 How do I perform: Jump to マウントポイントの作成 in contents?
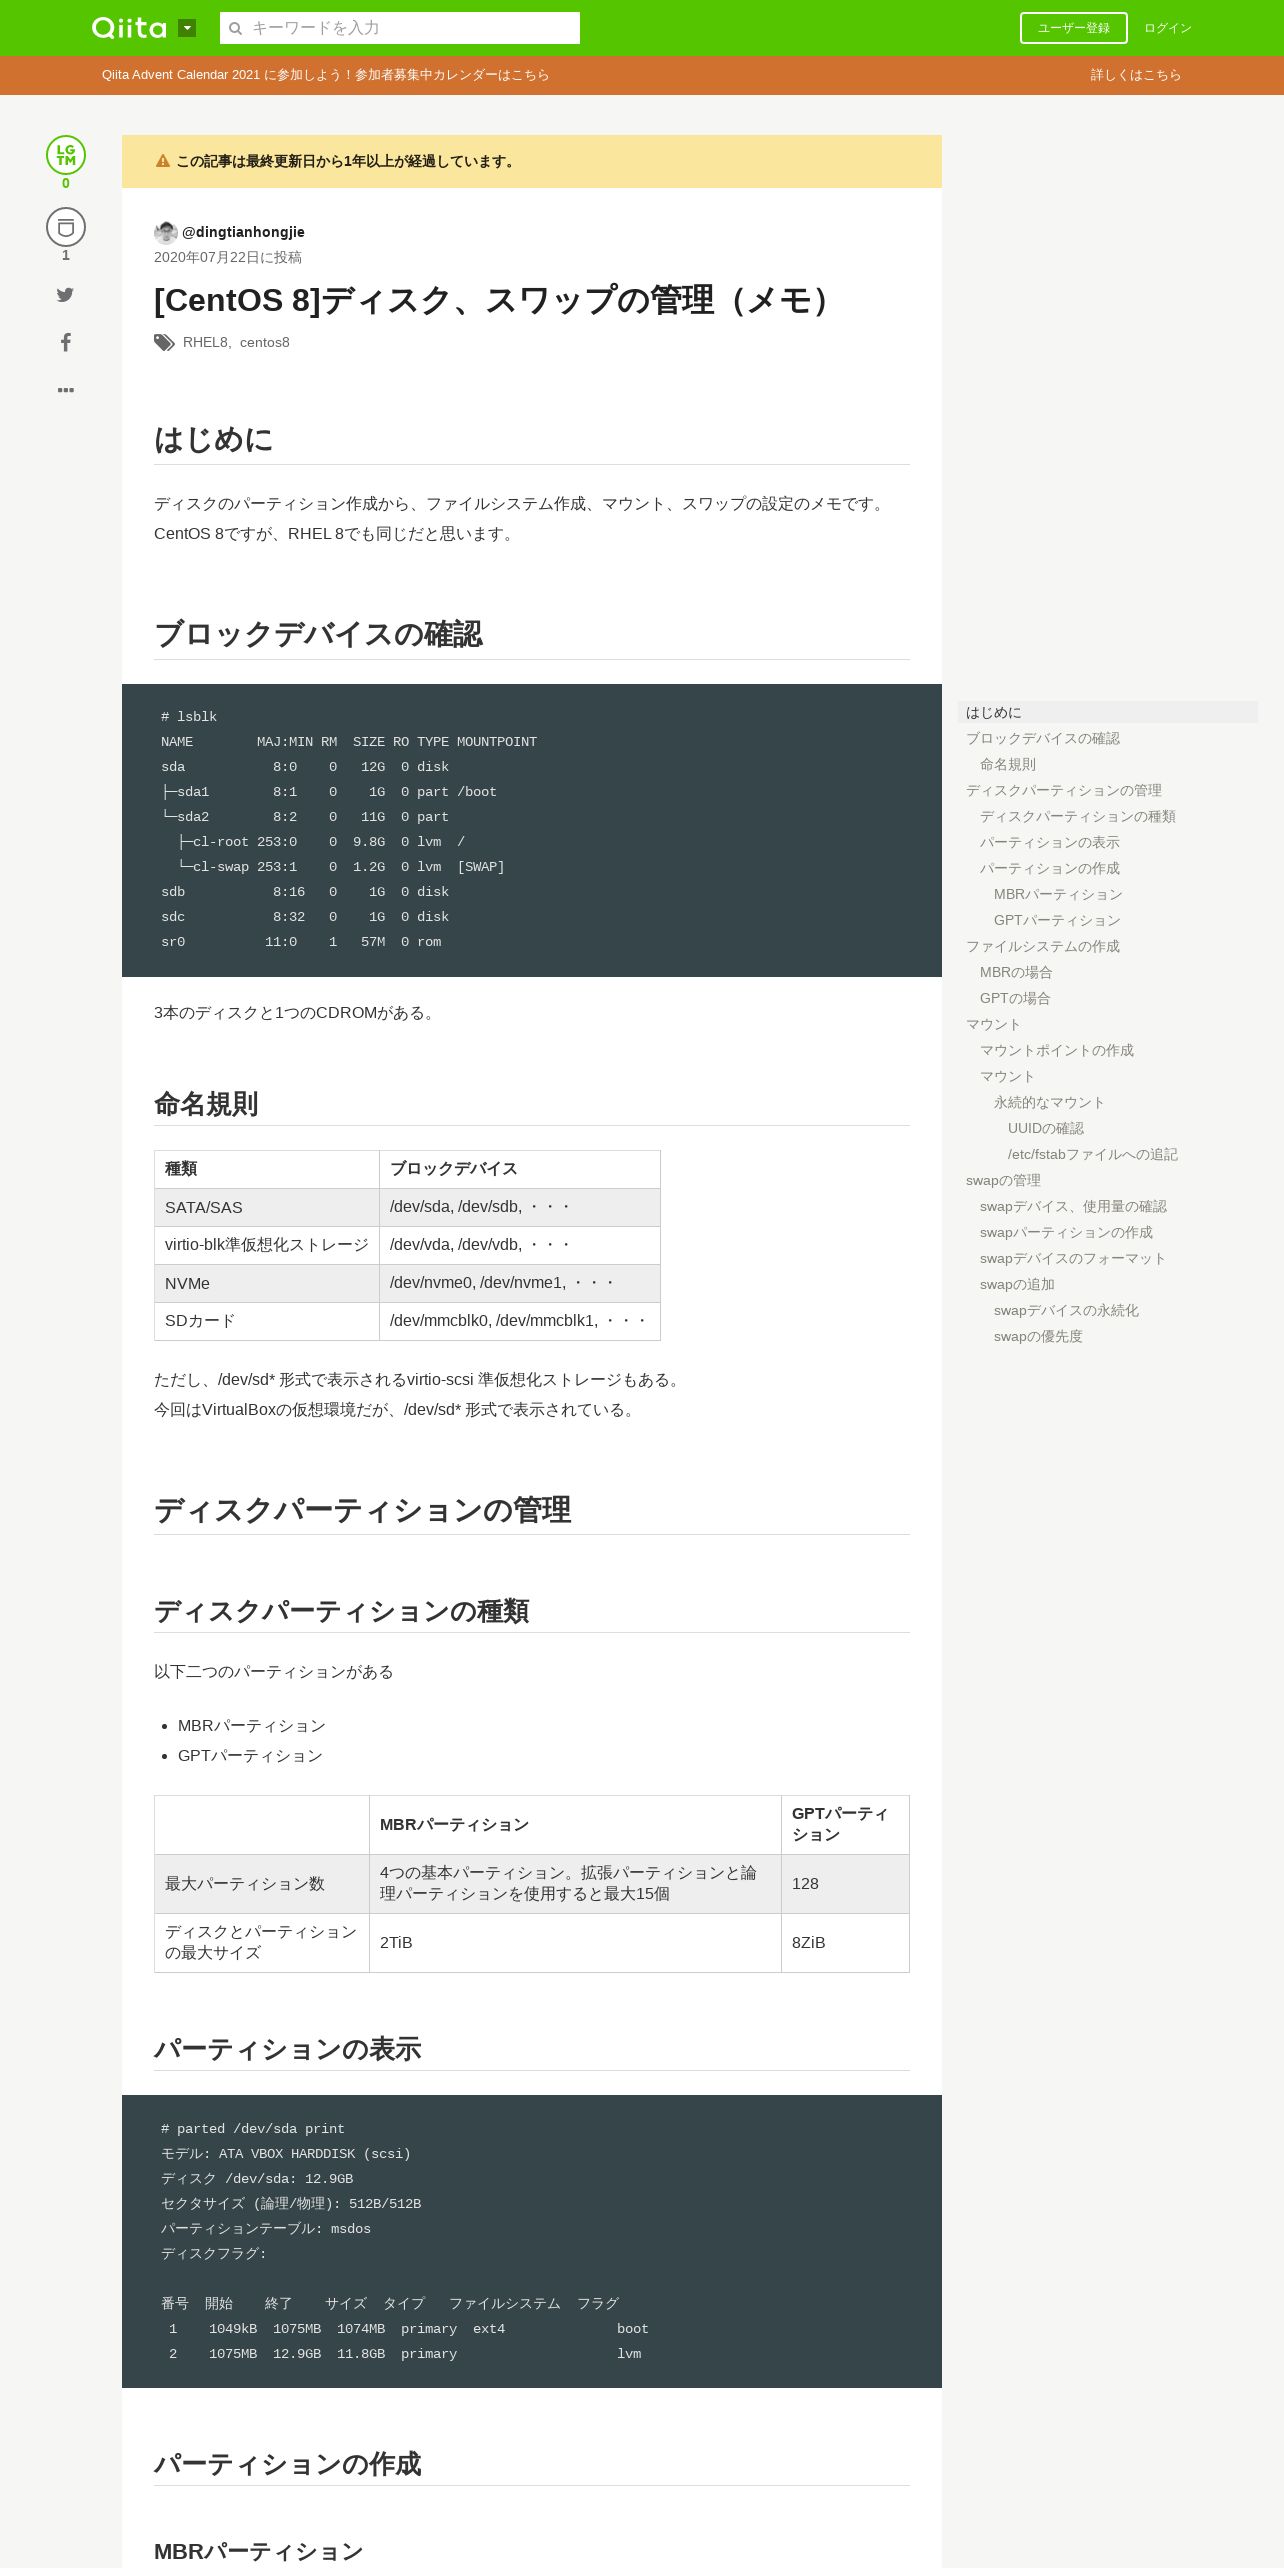pyautogui.click(x=1057, y=1050)
